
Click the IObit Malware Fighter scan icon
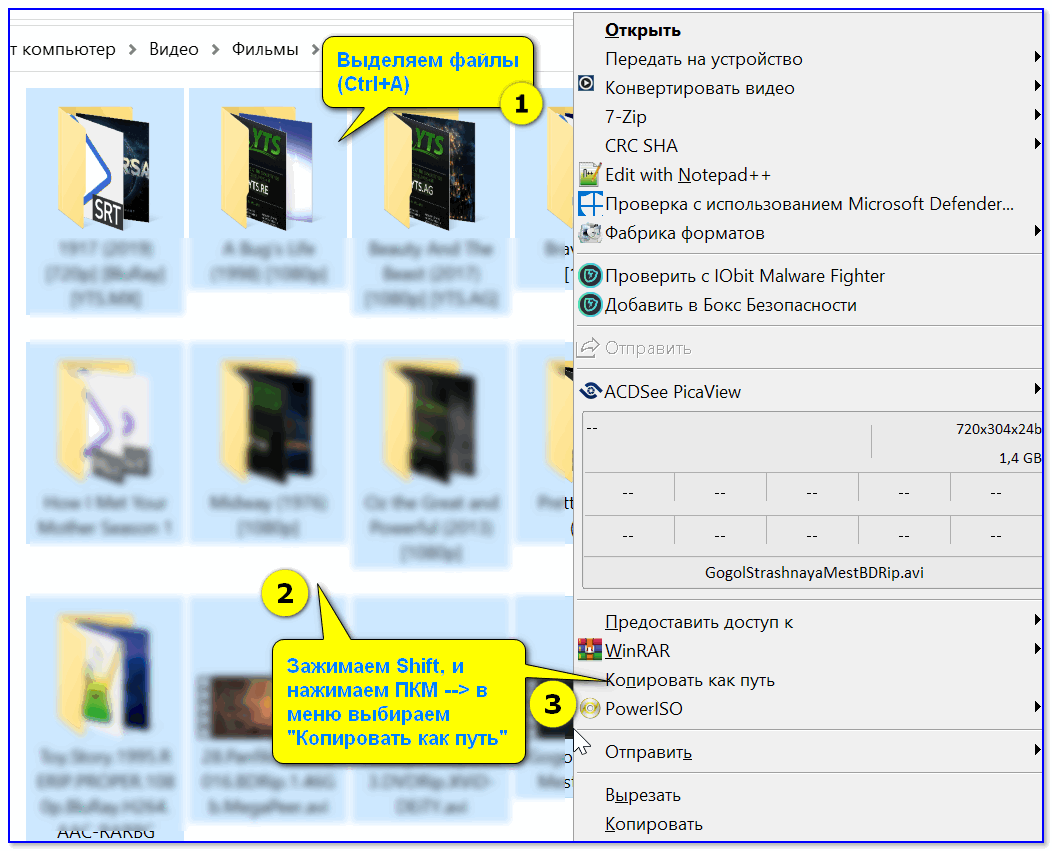(x=590, y=276)
